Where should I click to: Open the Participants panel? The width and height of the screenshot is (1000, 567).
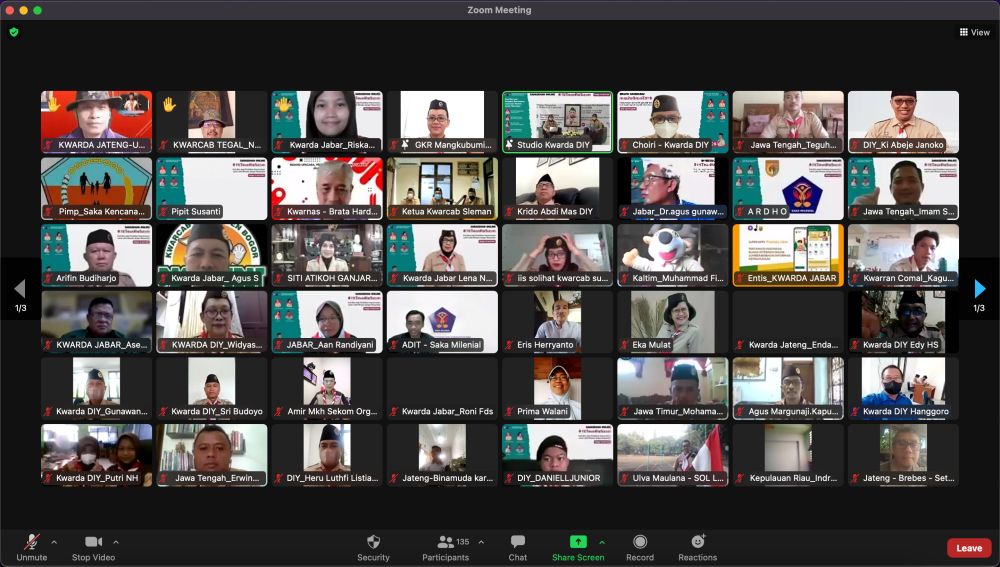coord(446,547)
